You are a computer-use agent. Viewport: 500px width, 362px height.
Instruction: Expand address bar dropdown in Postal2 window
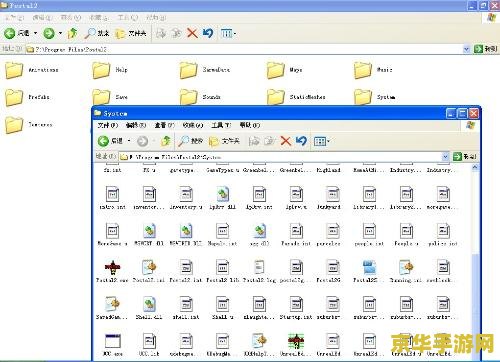(x=467, y=49)
